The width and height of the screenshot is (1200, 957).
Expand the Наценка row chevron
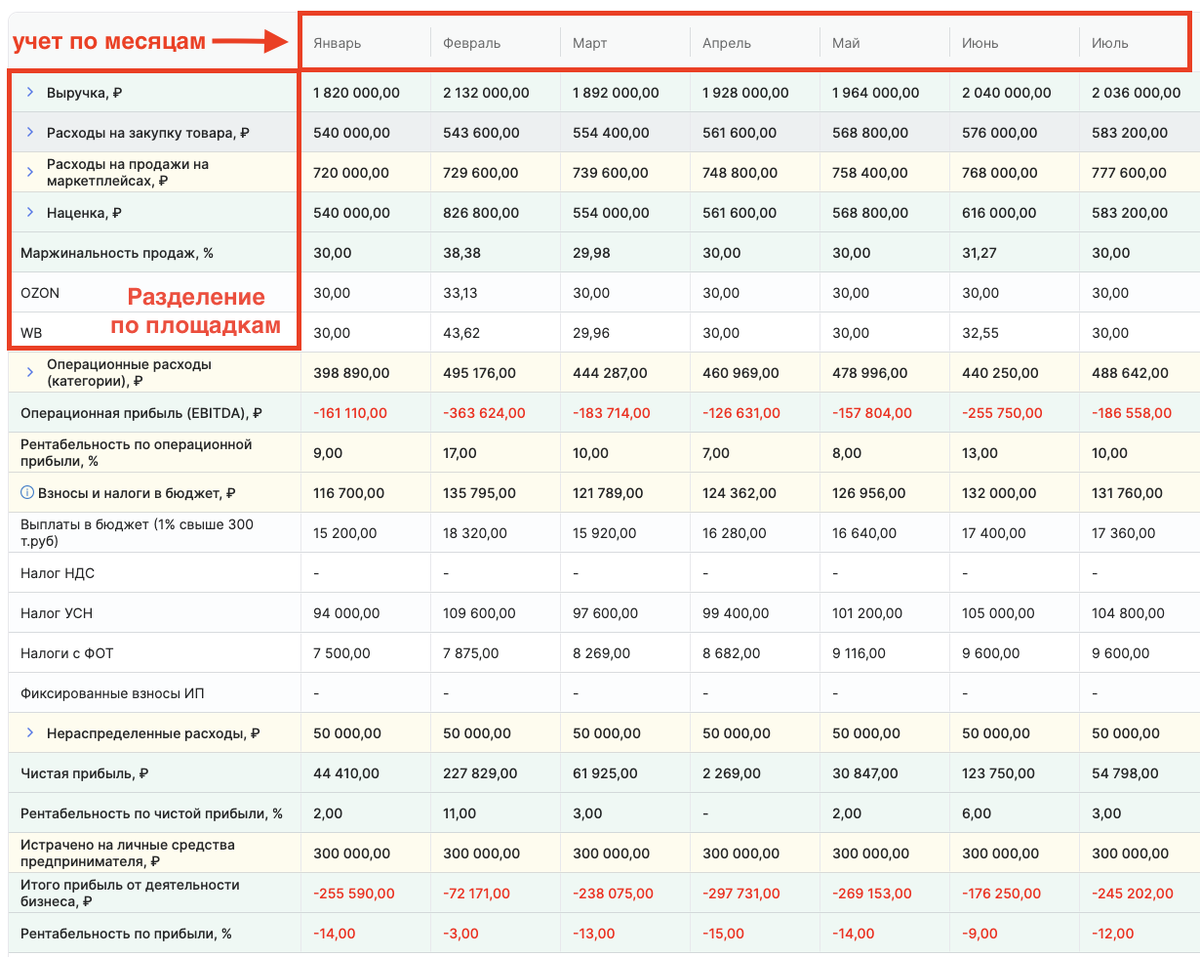click(30, 212)
